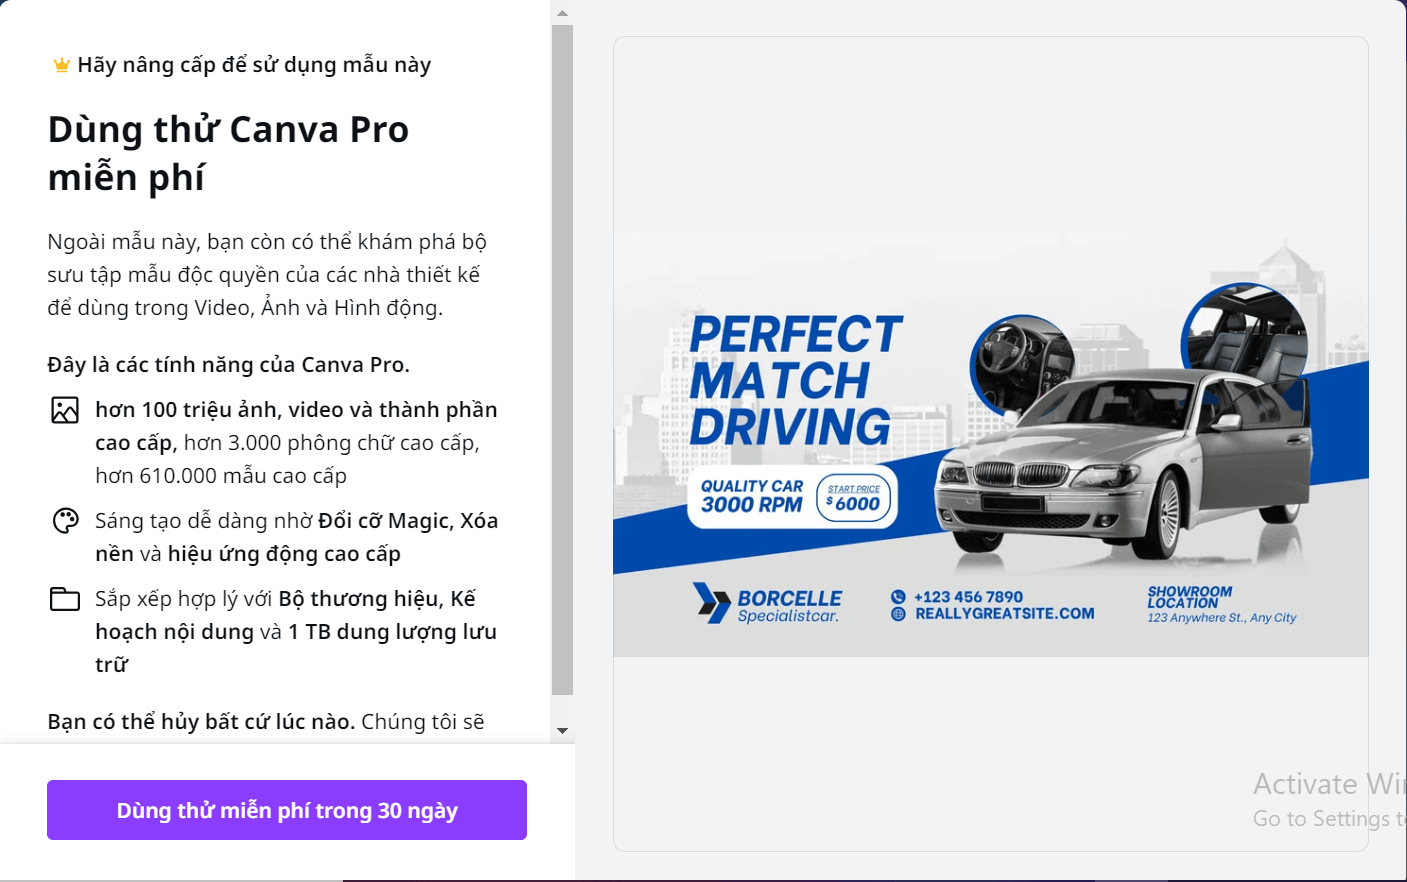Screen dimensions: 1407x882
Task: Click the vertical scrollbar thumb
Action: 562,360
